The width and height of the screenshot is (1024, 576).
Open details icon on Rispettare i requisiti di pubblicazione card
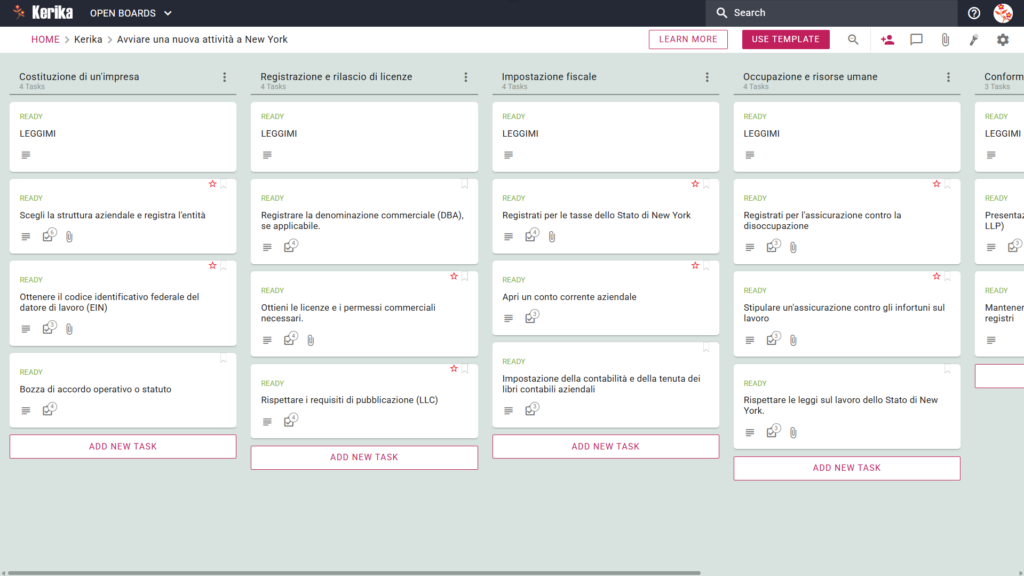[267, 422]
